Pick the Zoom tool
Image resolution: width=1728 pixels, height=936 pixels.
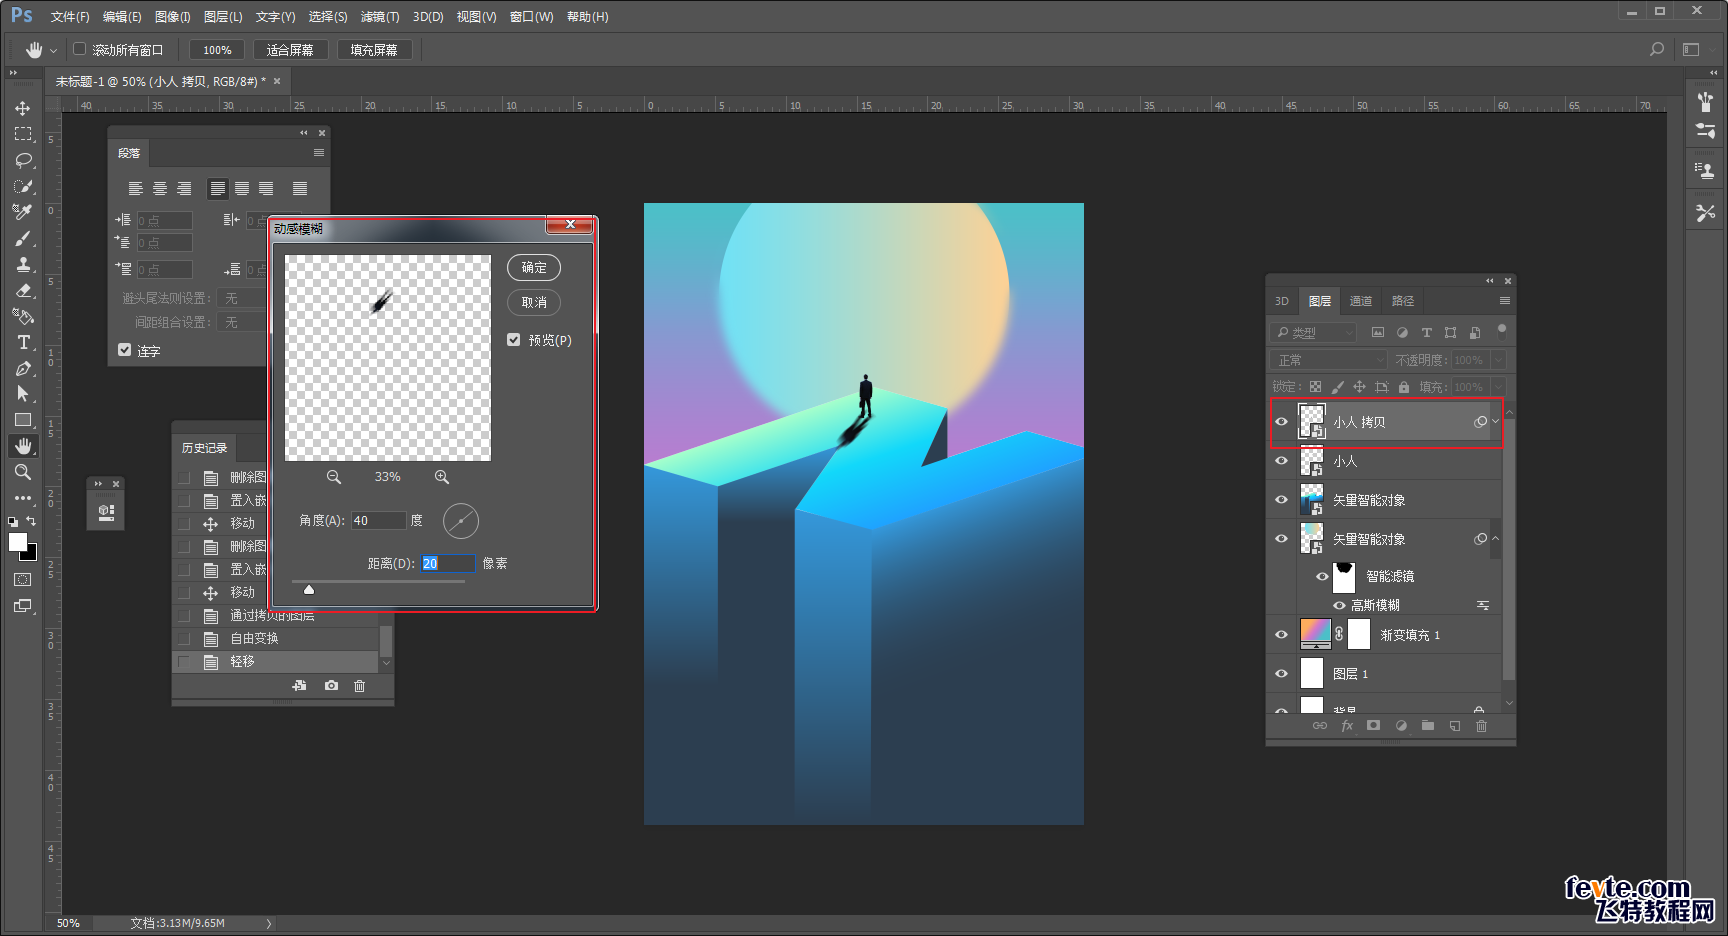(x=23, y=472)
